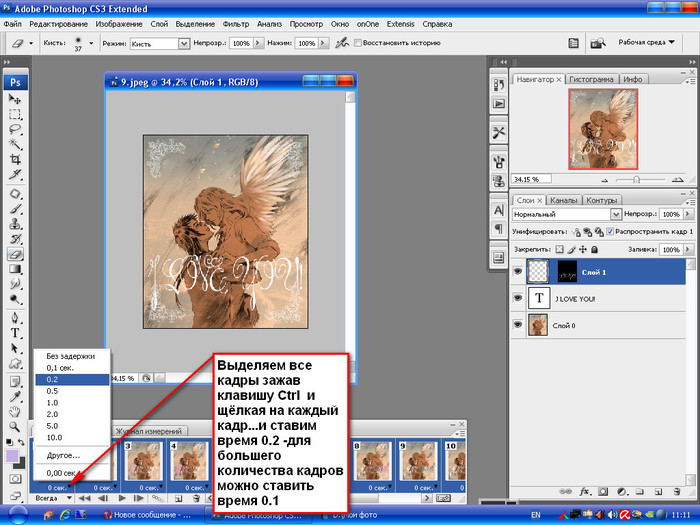Select the Hand tool
Viewport: 700px width, 525px height.
point(15,412)
